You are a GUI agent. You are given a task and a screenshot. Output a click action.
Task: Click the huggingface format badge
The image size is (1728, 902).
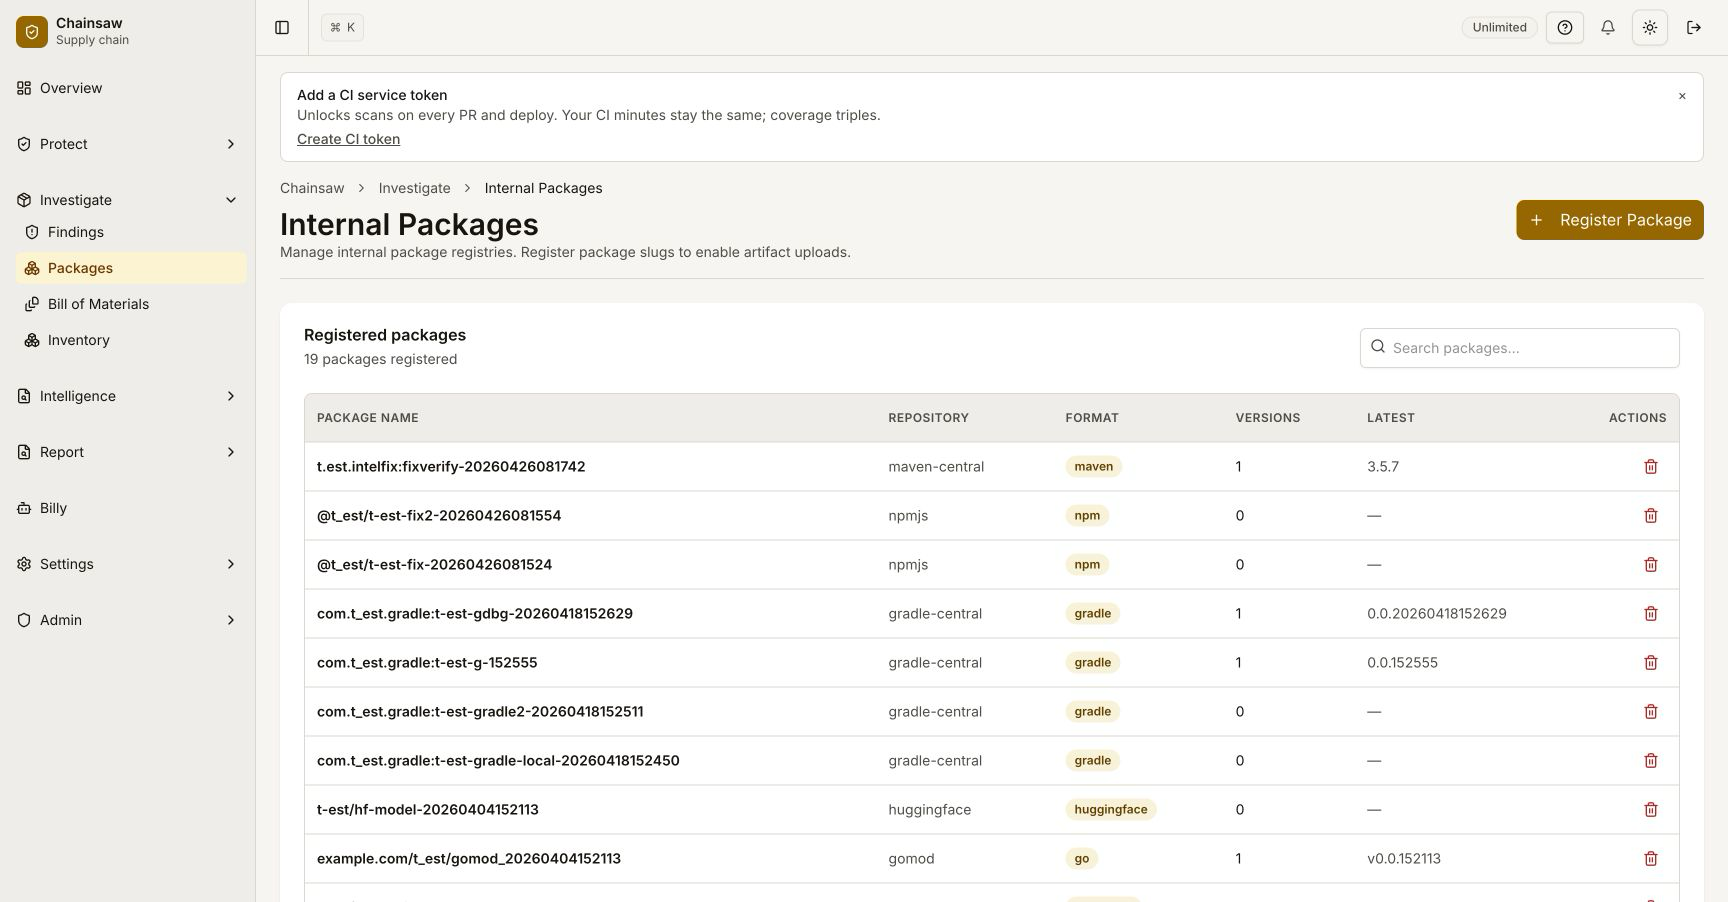[1110, 810]
